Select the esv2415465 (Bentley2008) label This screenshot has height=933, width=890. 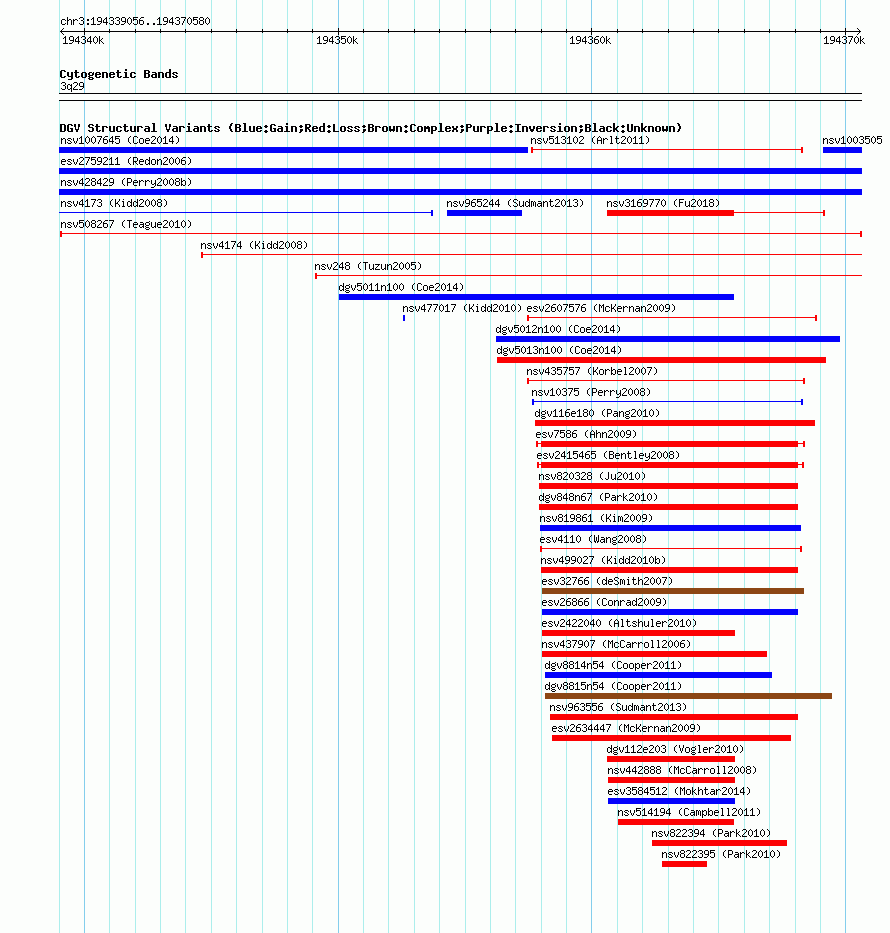[608, 455]
